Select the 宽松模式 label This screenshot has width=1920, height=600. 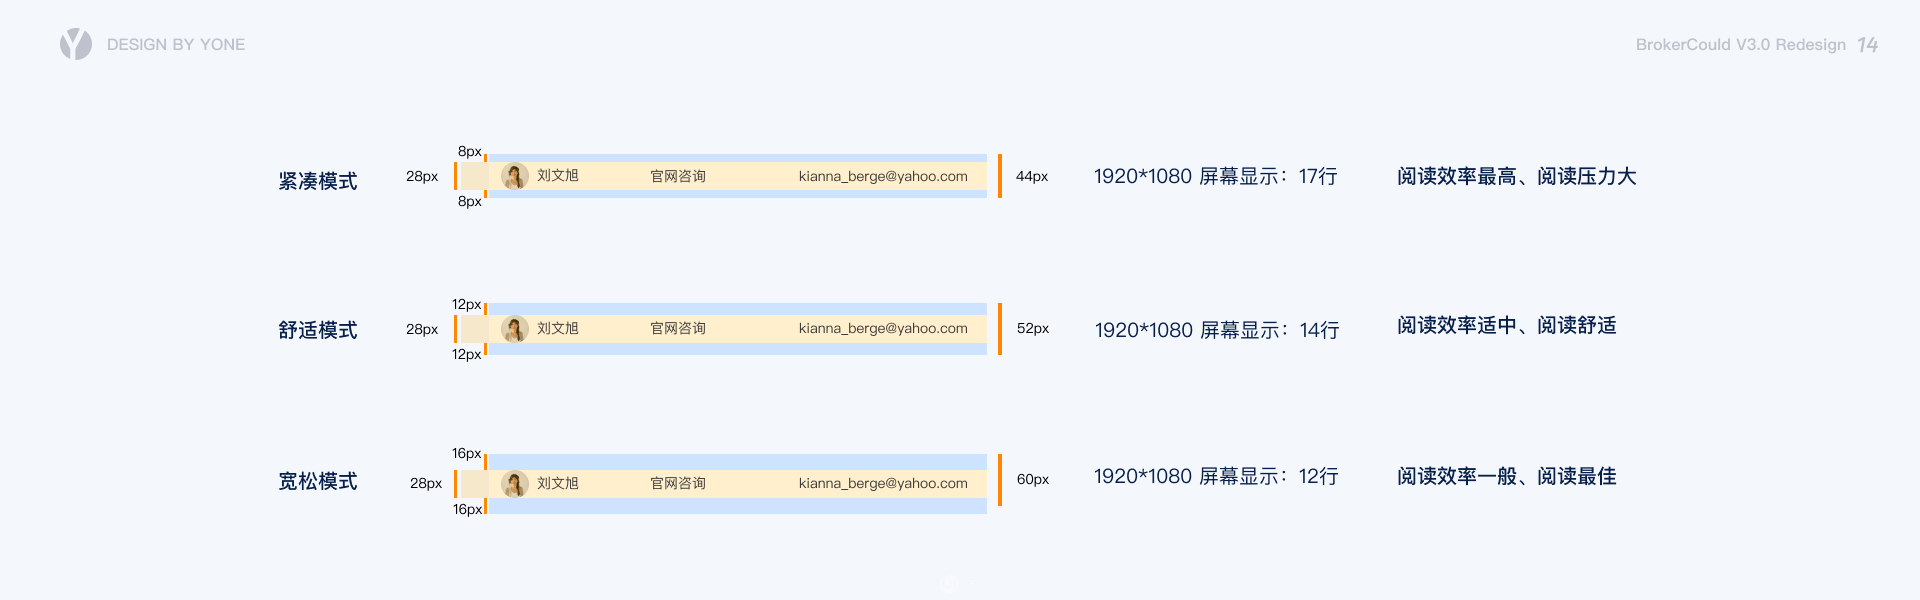(318, 481)
